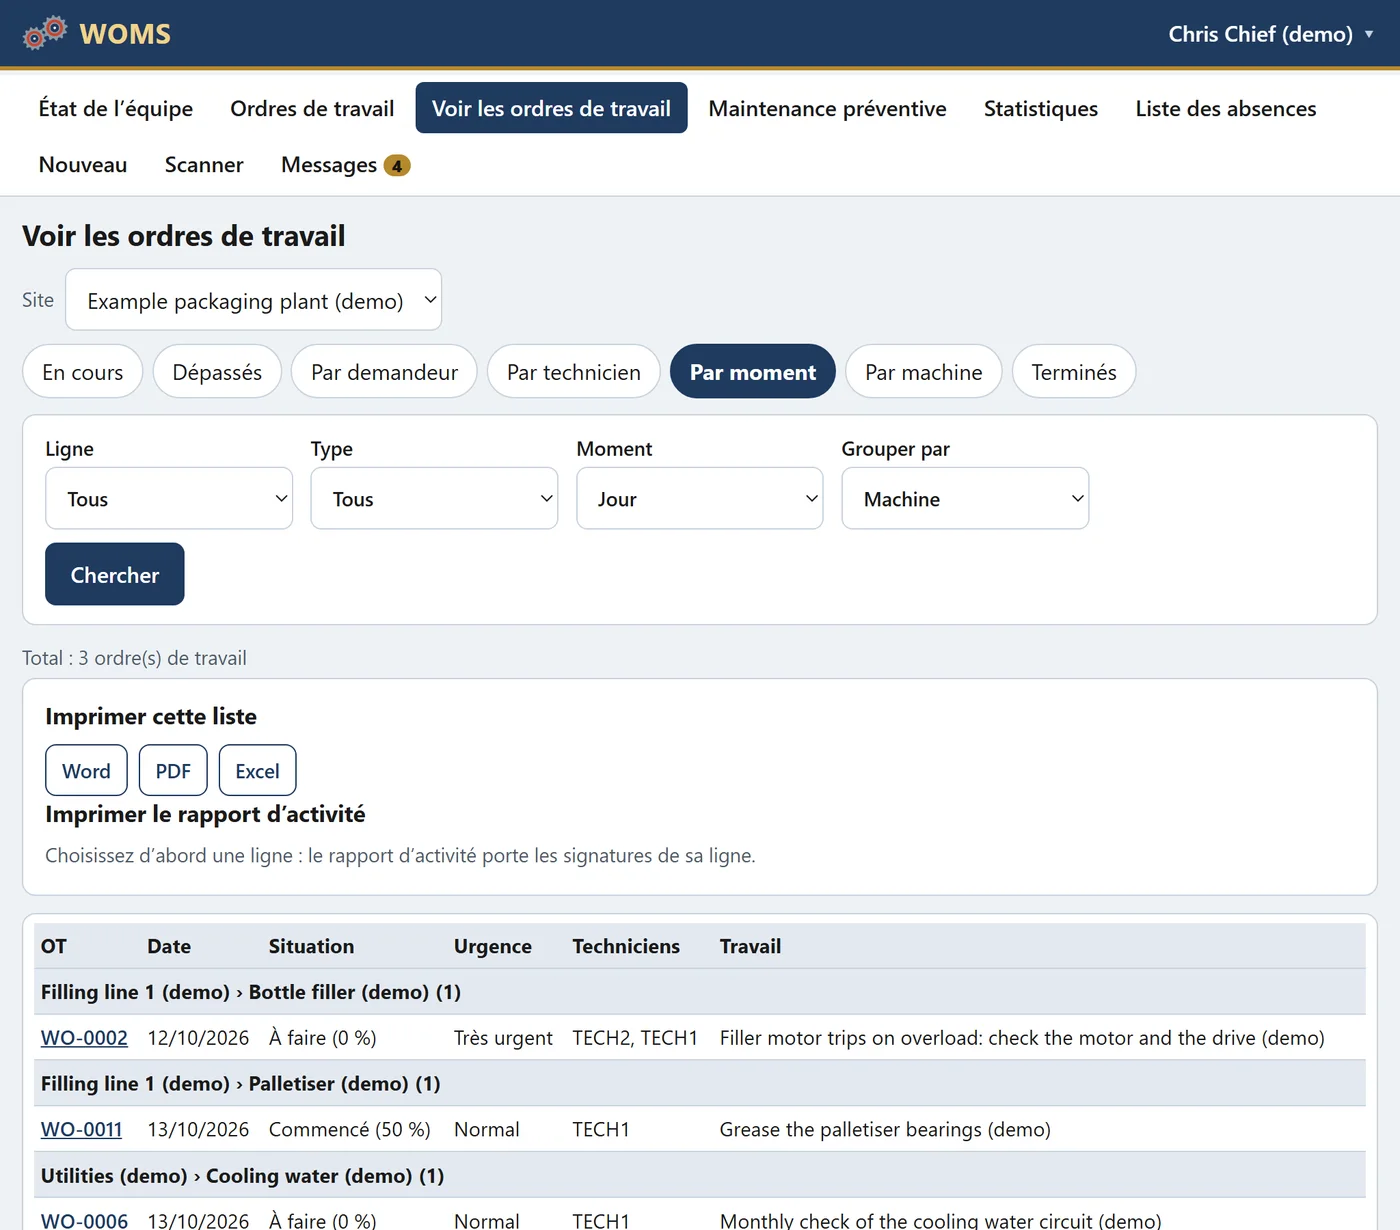Select Par moment view
1400x1230 pixels.
[753, 372]
